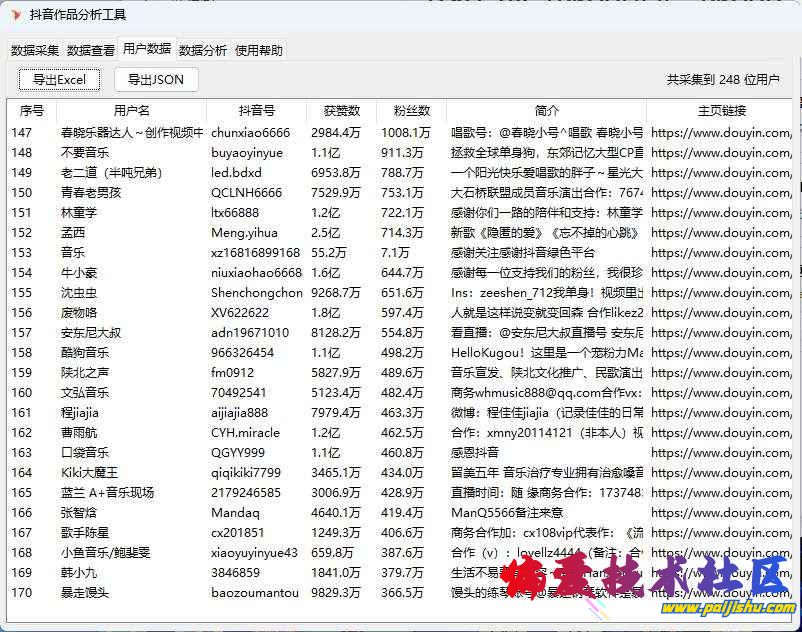Open the 数据查看 tab
The width and height of the screenshot is (802, 632).
click(91, 50)
